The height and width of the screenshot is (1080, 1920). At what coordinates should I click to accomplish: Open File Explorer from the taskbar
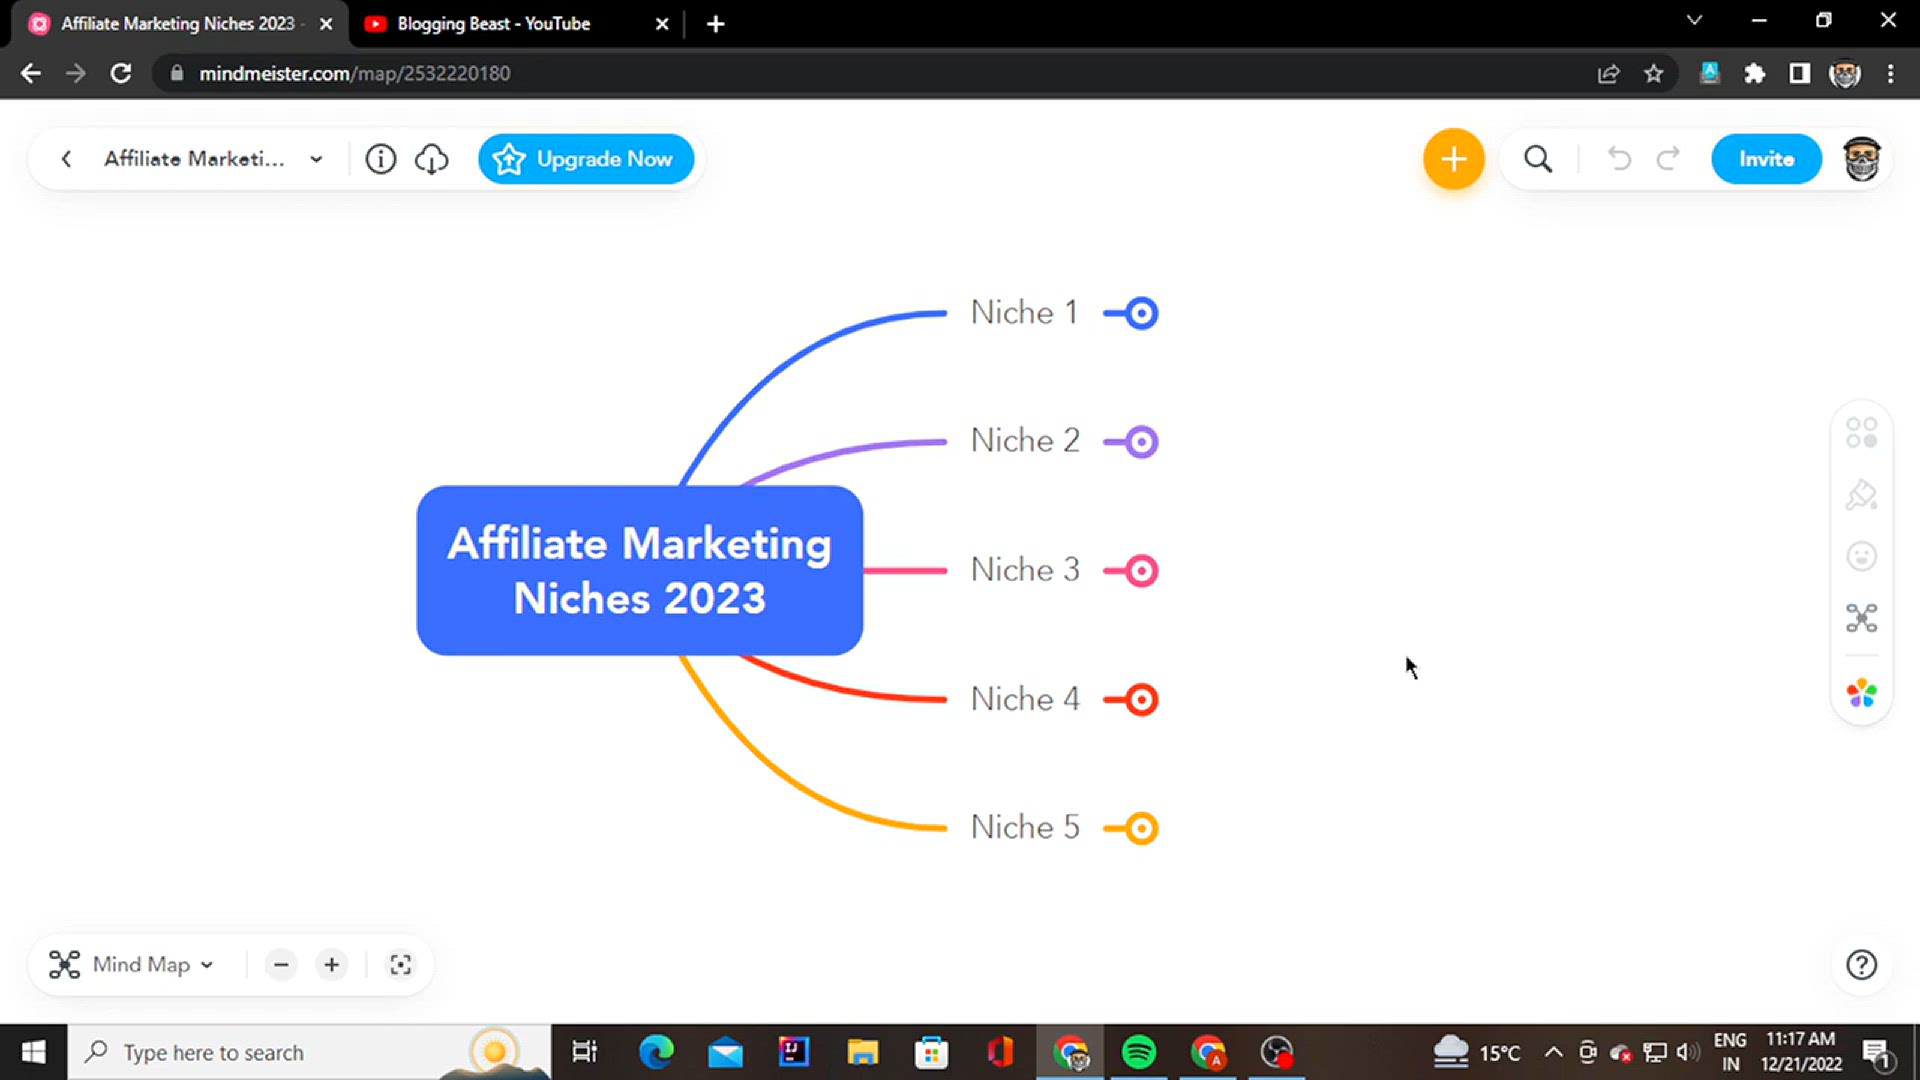click(862, 1052)
